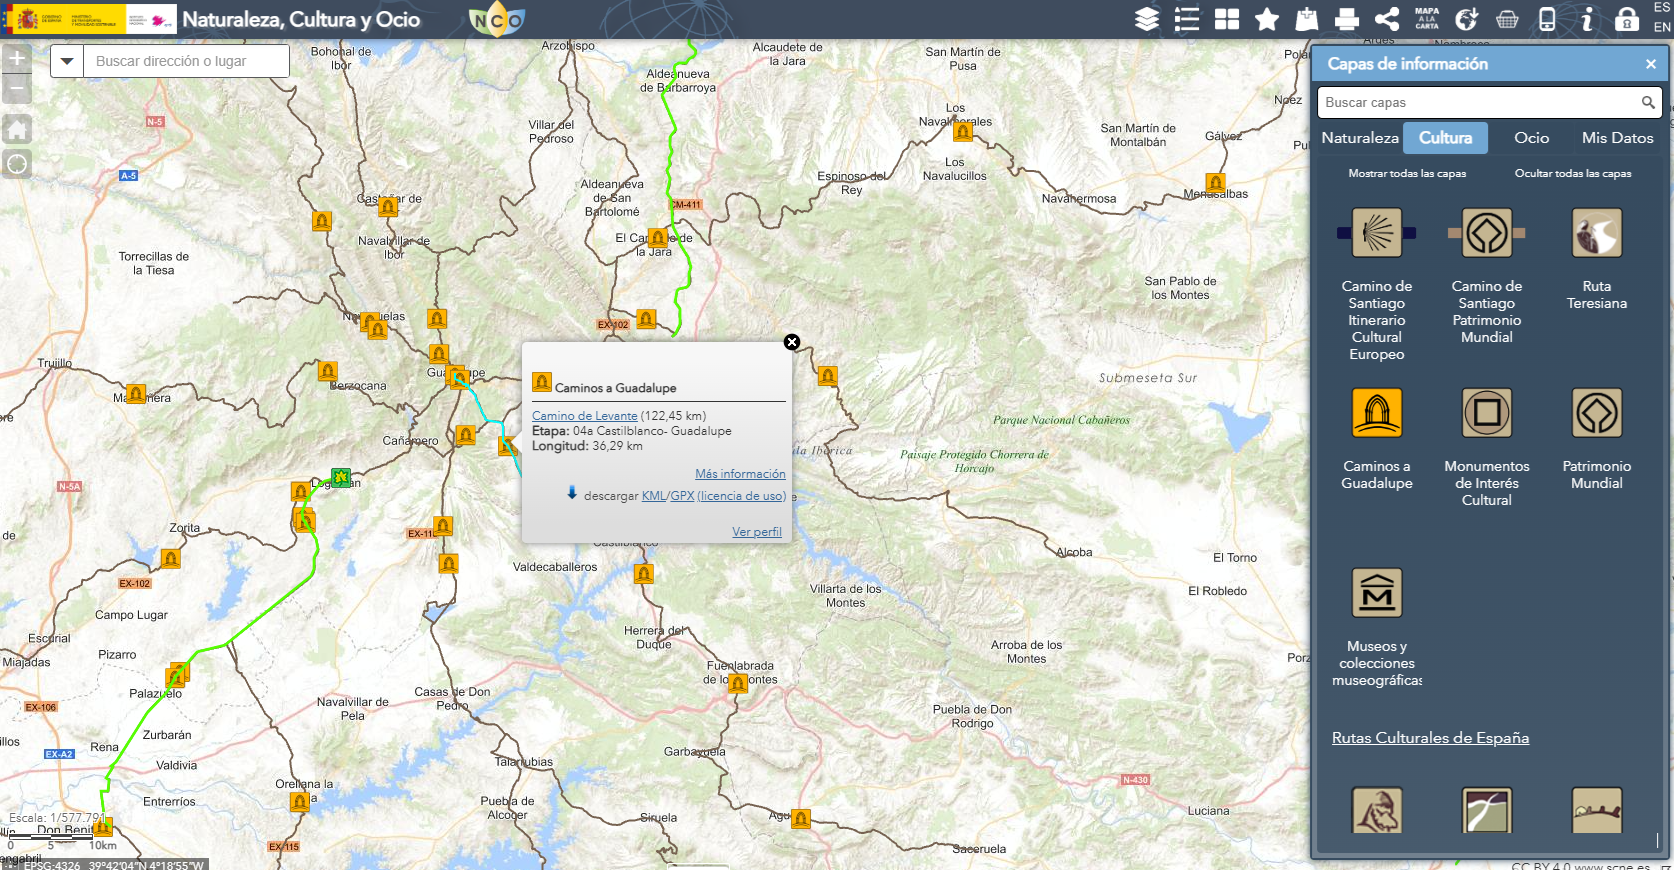Image resolution: width=1674 pixels, height=870 pixels.
Task: Toggle the white path route layer icon
Action: (x=1487, y=811)
